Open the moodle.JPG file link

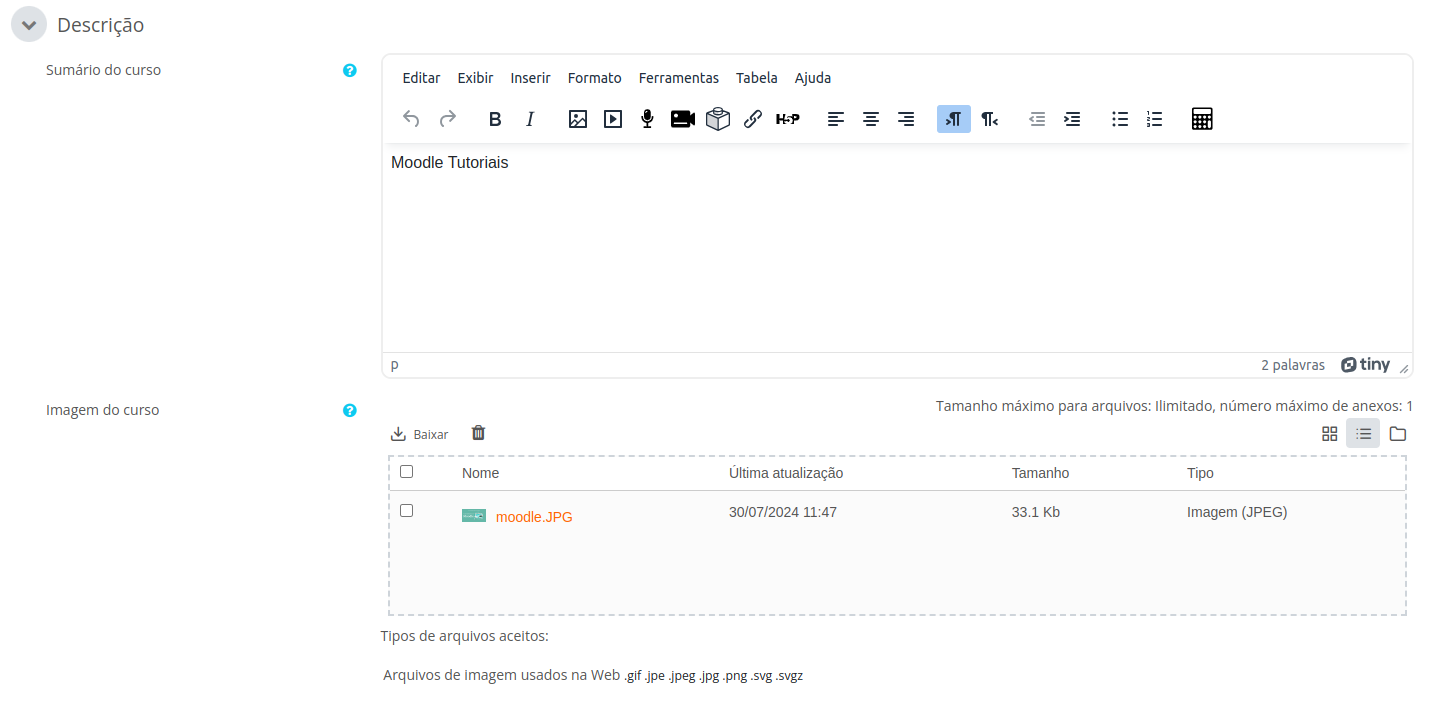click(x=534, y=517)
